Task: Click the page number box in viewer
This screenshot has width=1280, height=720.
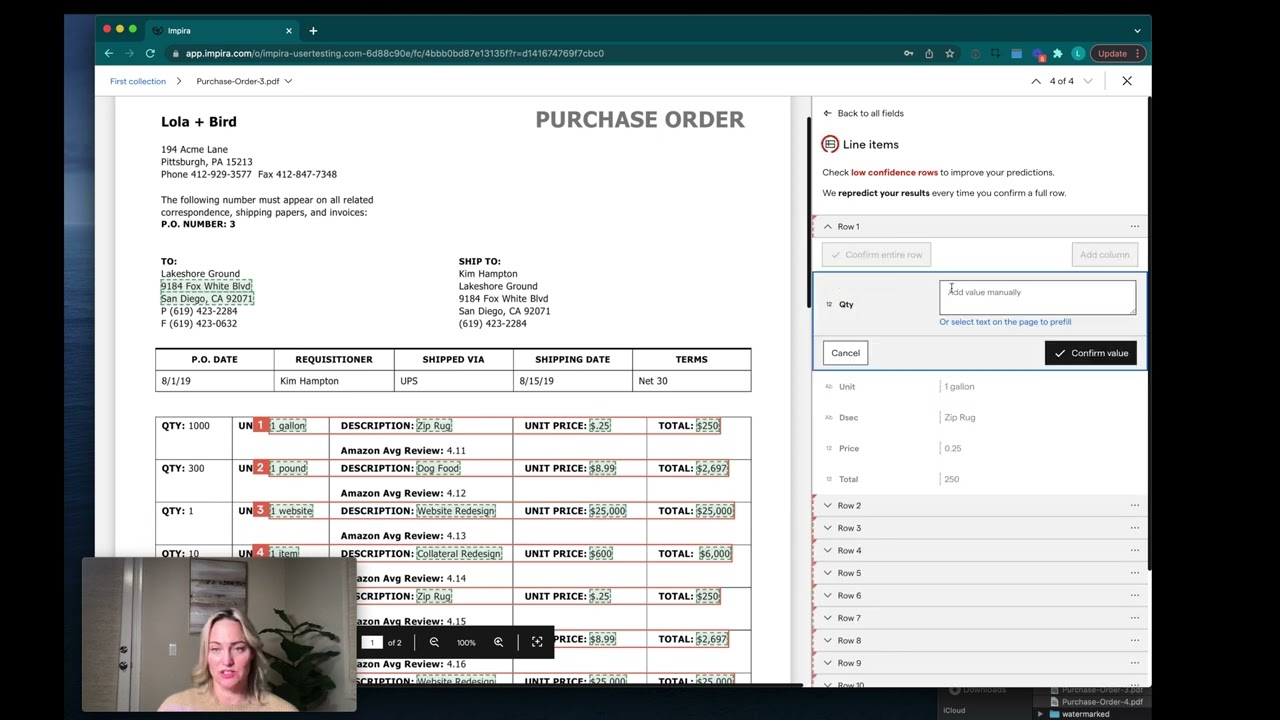Action: click(x=372, y=642)
